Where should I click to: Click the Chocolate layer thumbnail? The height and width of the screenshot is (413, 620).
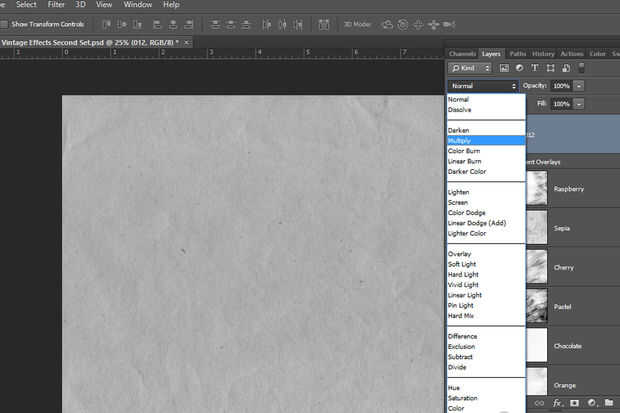coord(538,345)
